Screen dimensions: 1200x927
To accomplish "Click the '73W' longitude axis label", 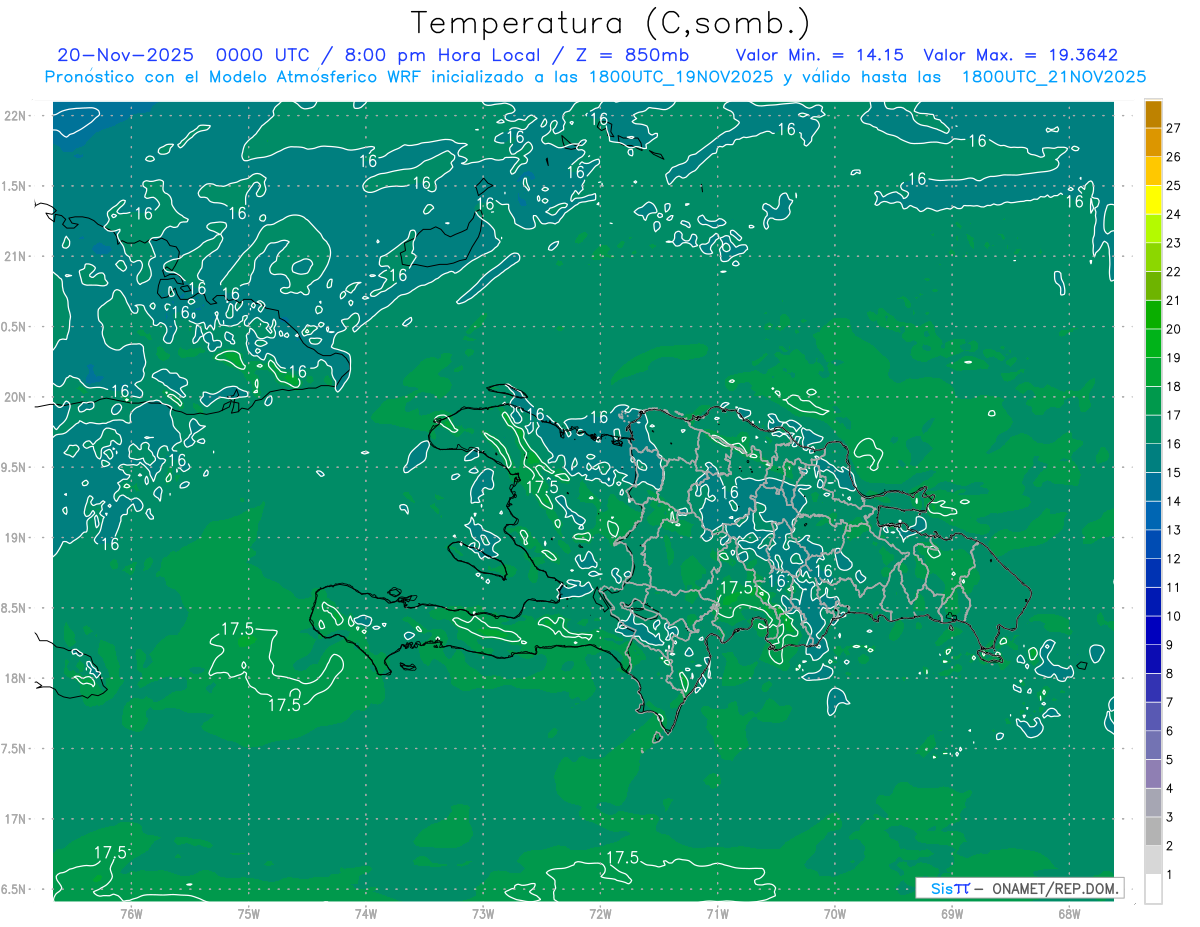I will [483, 914].
